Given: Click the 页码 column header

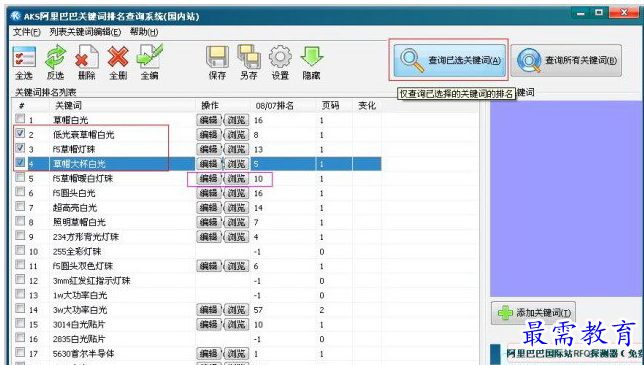Looking at the screenshot, I should (x=330, y=106).
